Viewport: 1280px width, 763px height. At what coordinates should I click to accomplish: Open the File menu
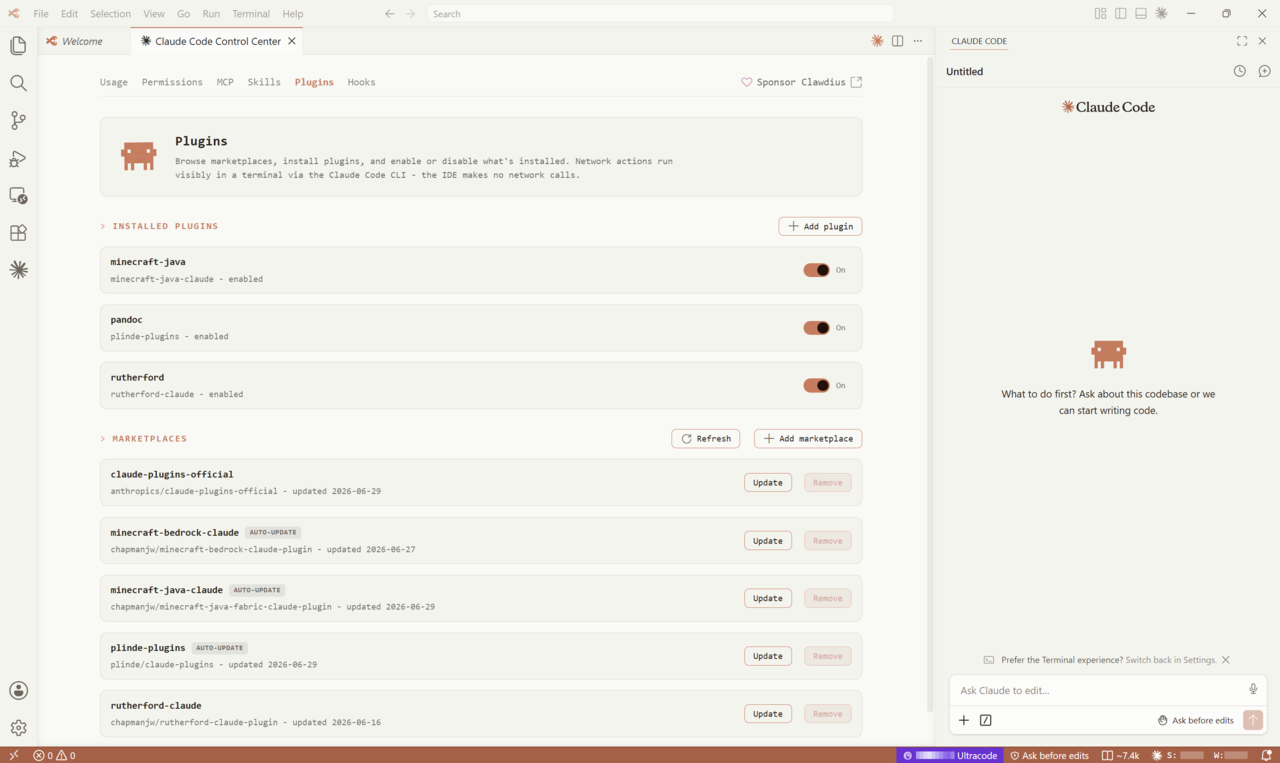41,14
